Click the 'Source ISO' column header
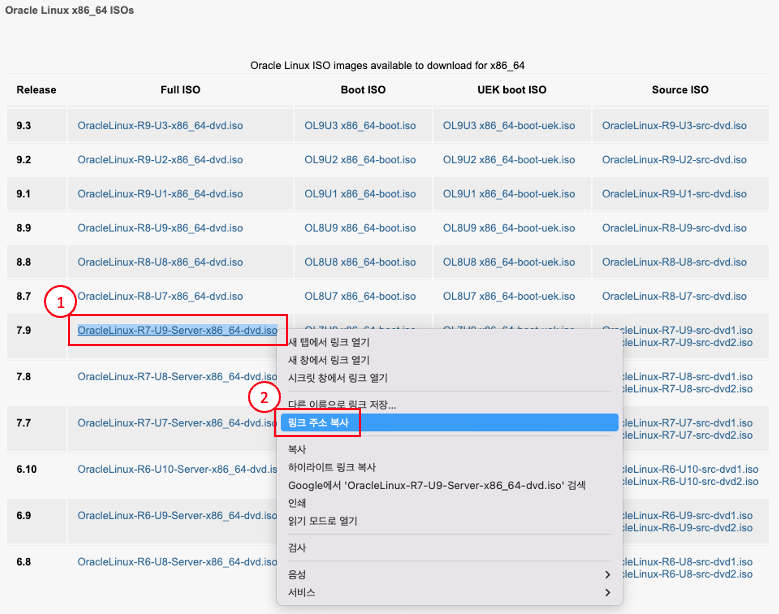Image resolution: width=779 pixels, height=614 pixels. pos(680,90)
